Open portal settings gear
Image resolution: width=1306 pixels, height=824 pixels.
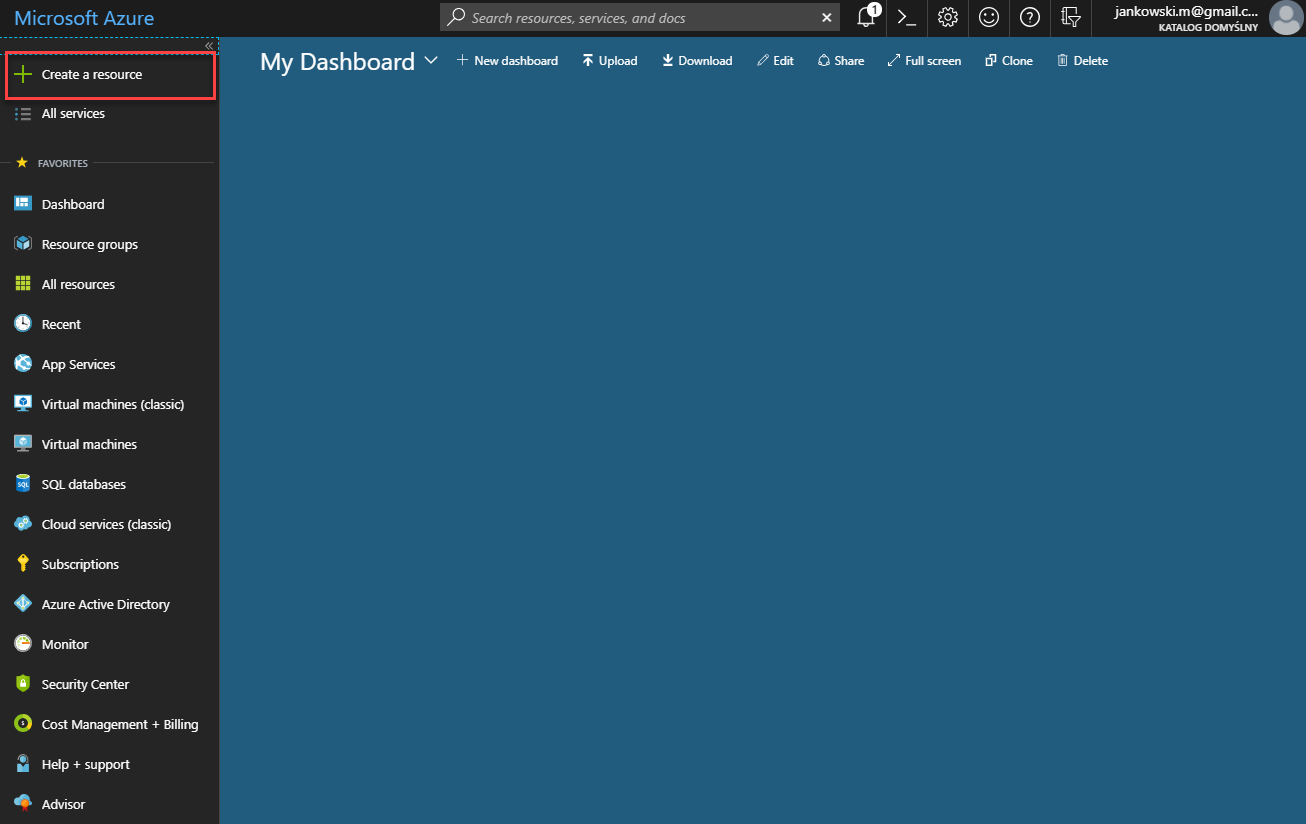coord(948,17)
